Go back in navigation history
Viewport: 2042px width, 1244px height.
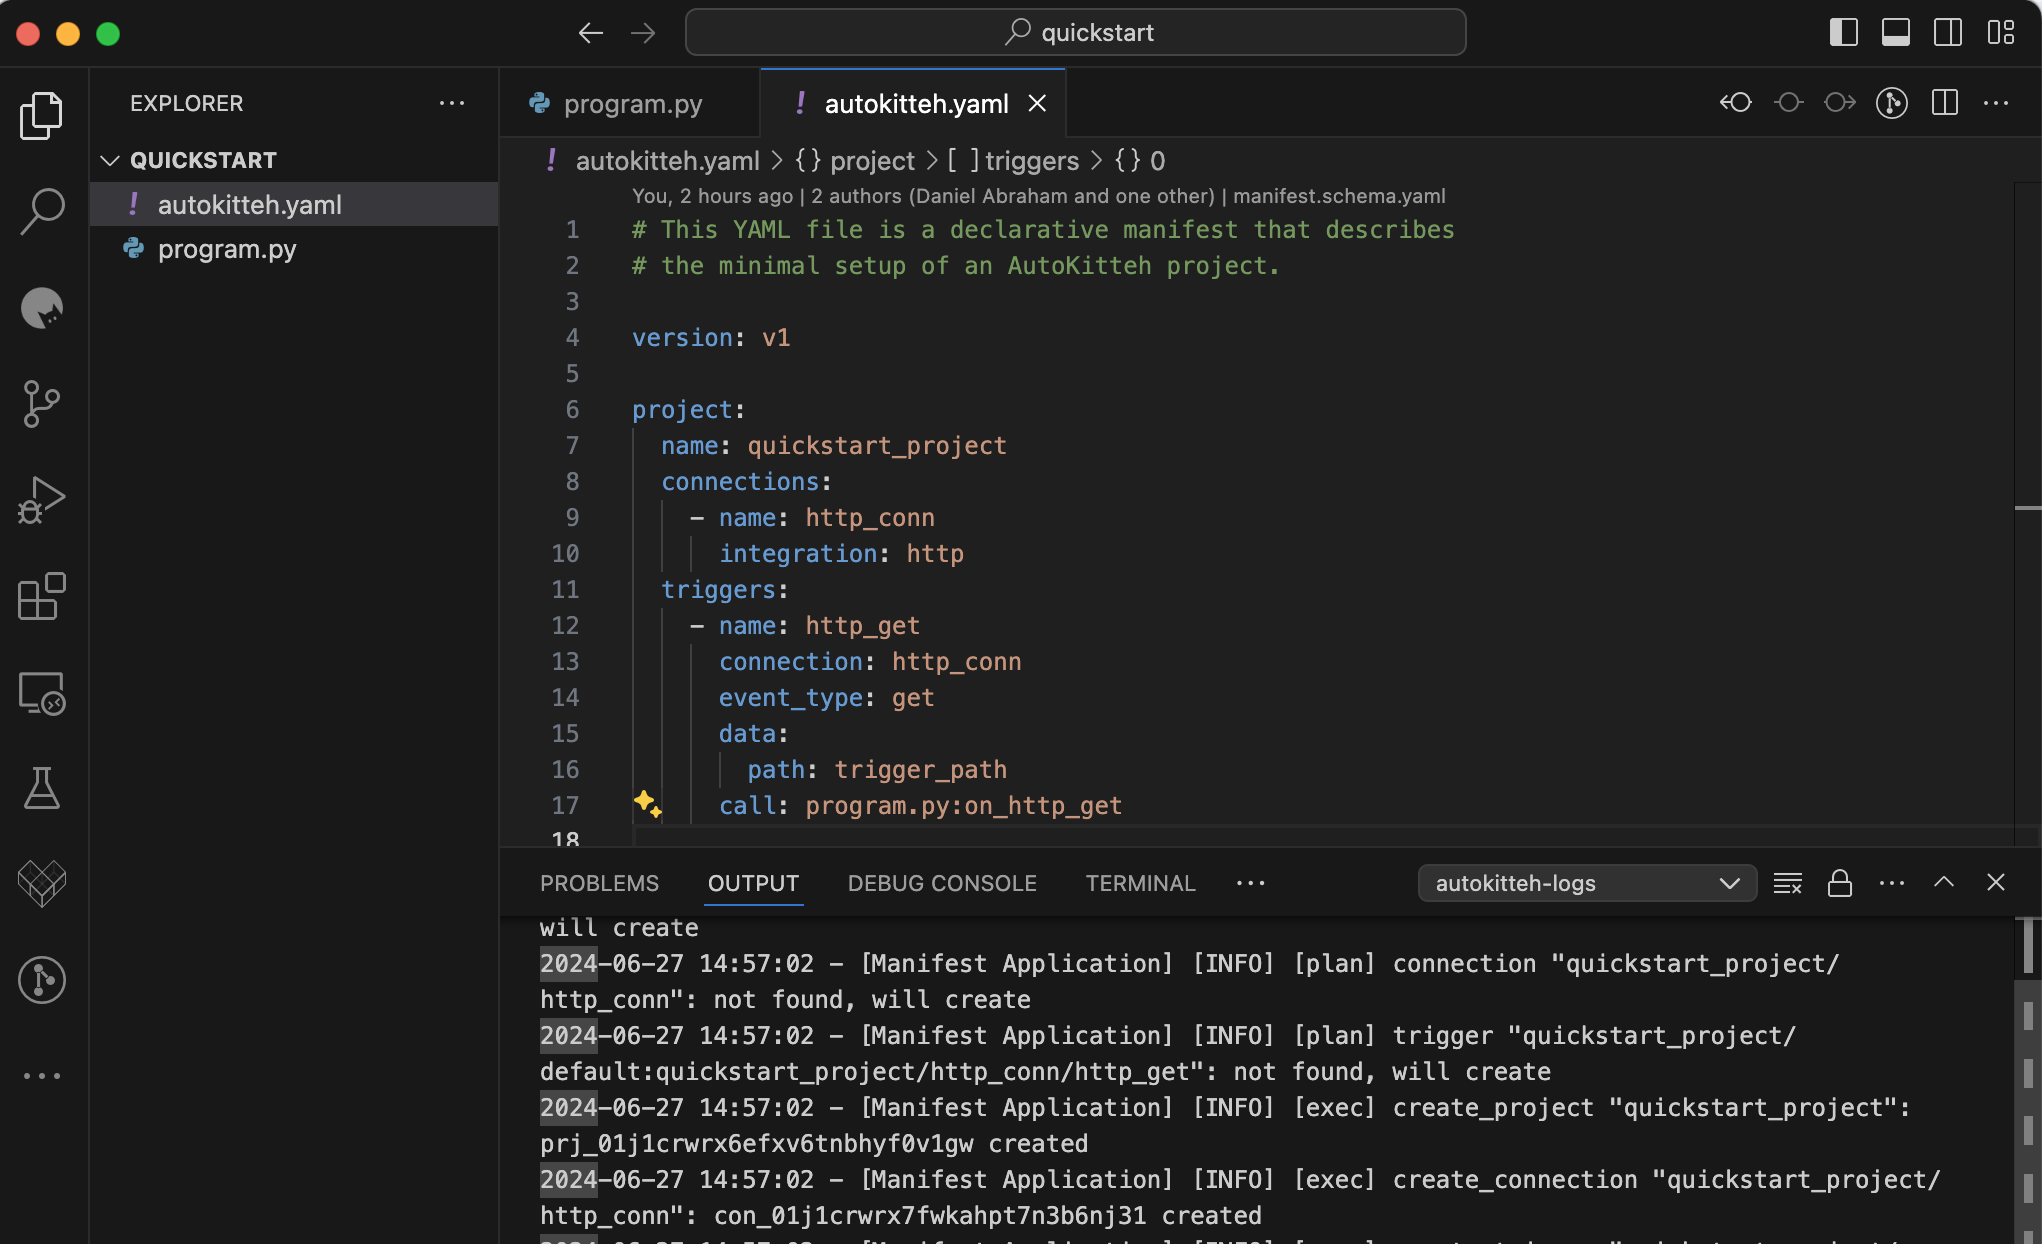(x=591, y=33)
